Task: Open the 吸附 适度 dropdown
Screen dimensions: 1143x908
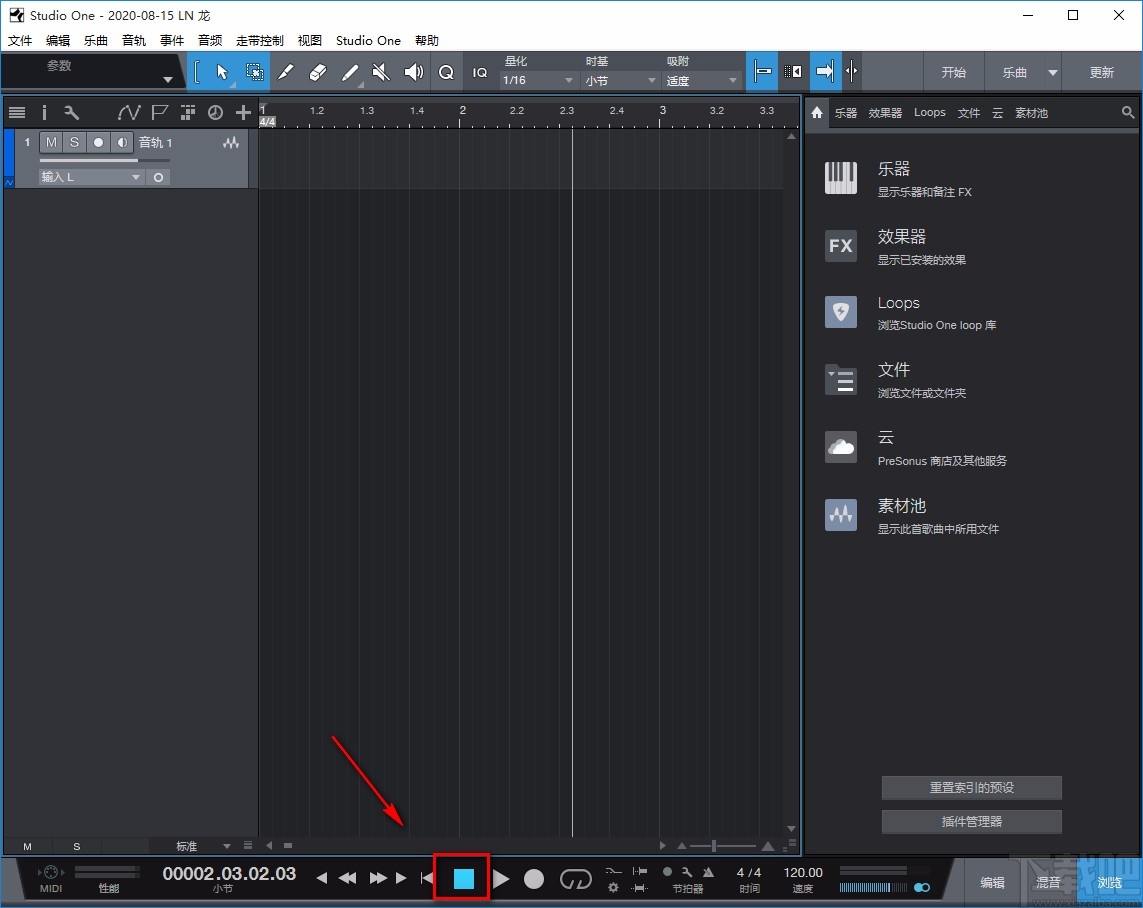Action: pyautogui.click(x=701, y=80)
